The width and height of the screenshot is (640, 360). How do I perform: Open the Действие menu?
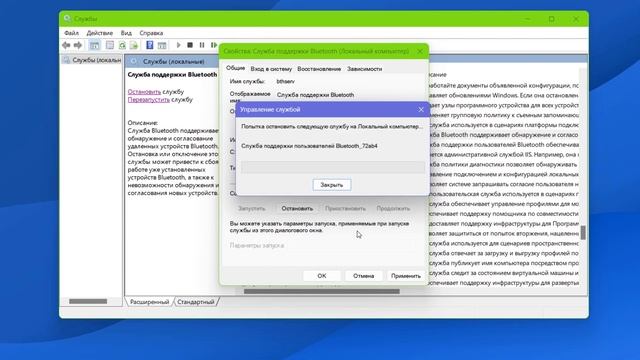coord(100,33)
